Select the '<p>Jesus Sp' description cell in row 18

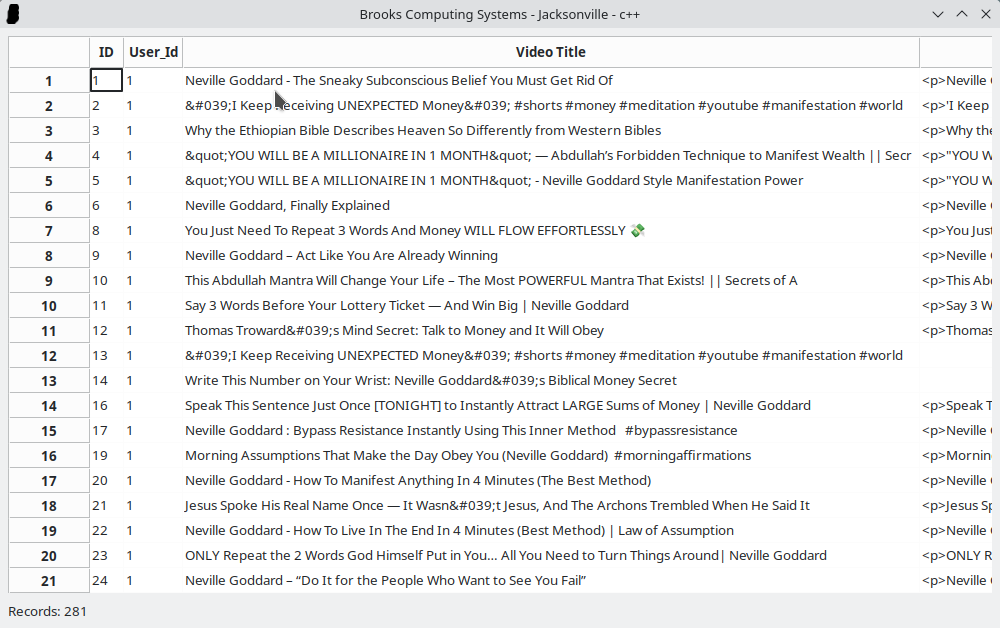[956, 506]
